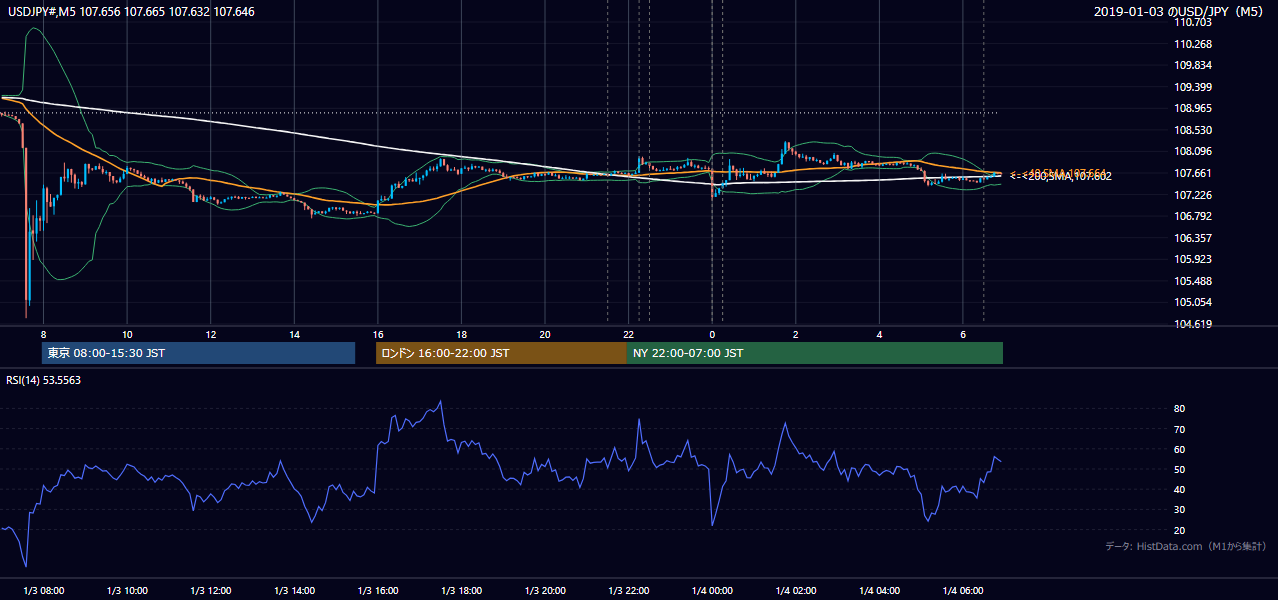This screenshot has height=600, width=1278.
Task: Click the RSI scale value 40
Action: (1179, 489)
